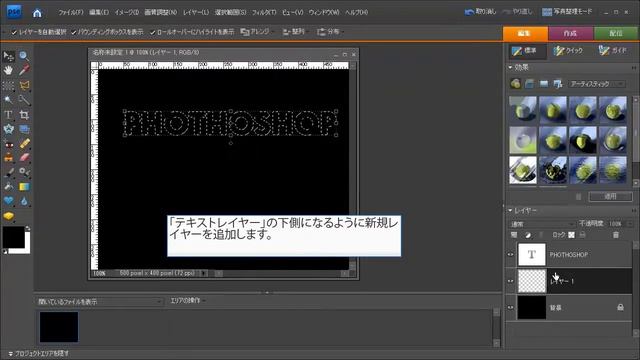
Task: Toggle lock all padlock in Layers panel
Action: [582, 235]
